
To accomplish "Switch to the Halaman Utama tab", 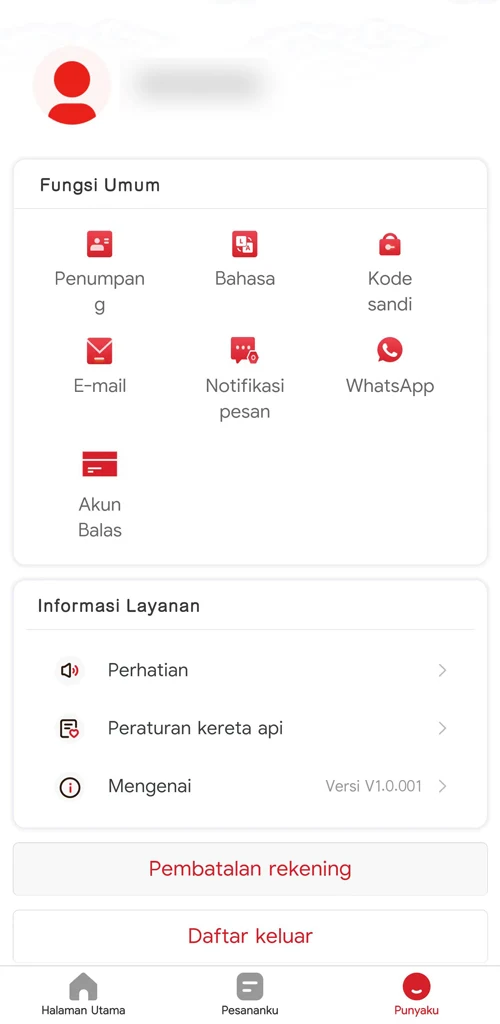I will pos(84,994).
